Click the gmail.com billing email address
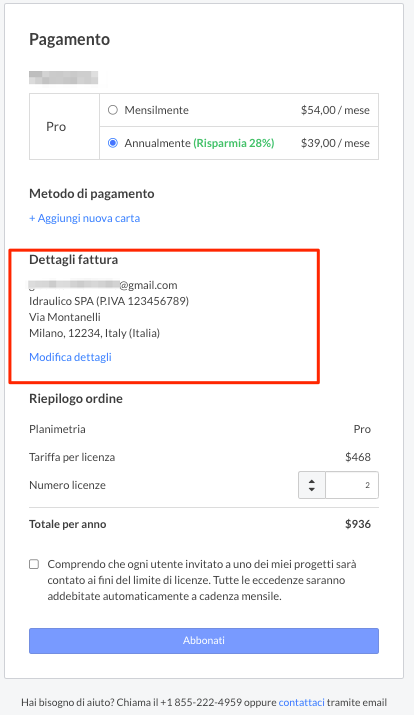The image size is (414, 715). tap(103, 285)
